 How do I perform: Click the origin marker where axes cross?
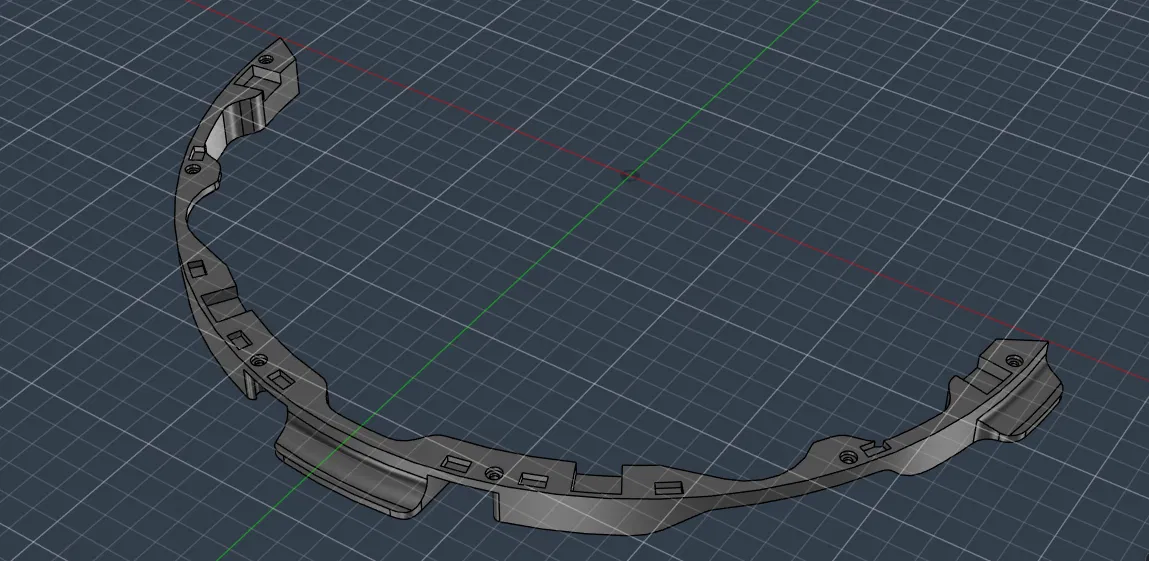coord(629,175)
